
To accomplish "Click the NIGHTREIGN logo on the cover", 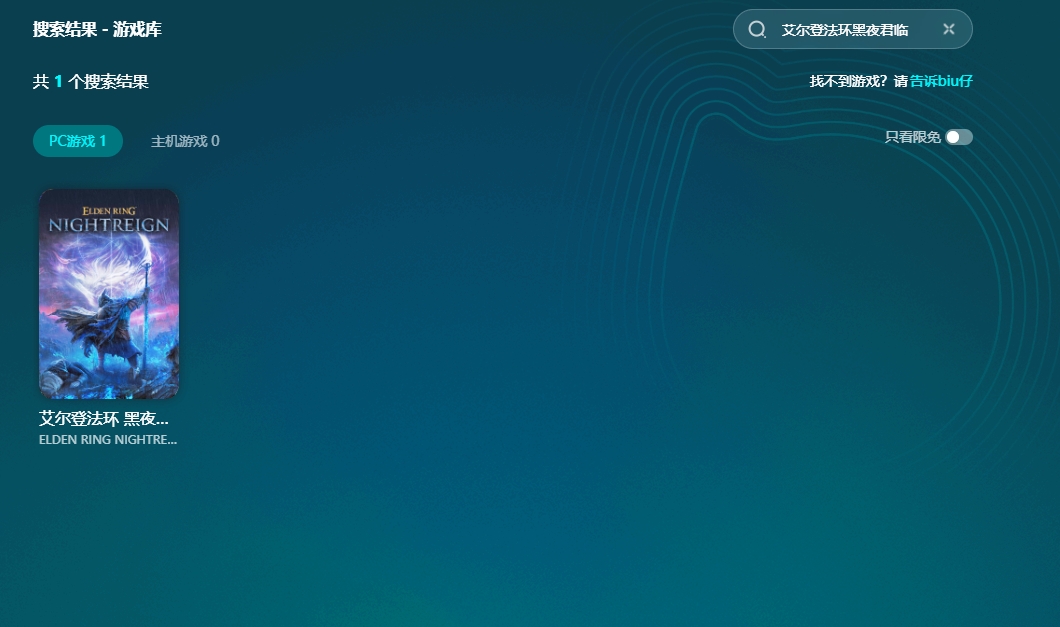I will pyautogui.click(x=109, y=225).
